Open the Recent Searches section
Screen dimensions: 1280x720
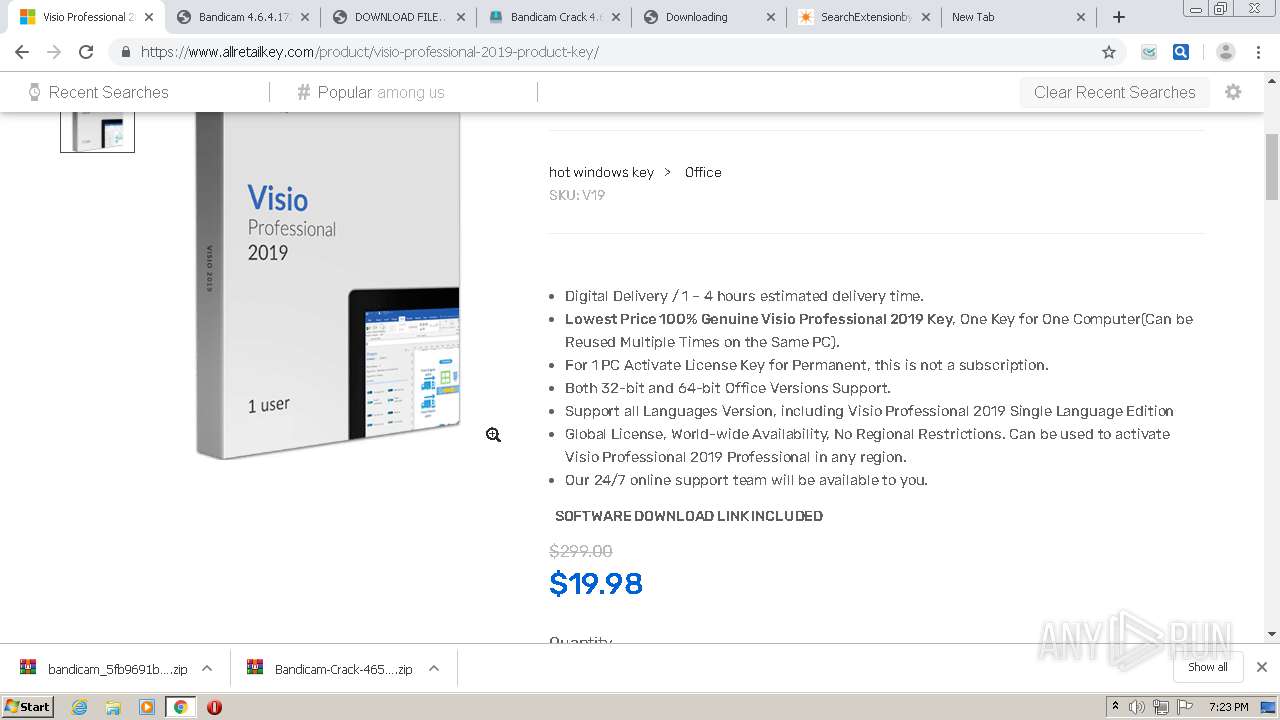(x=98, y=92)
